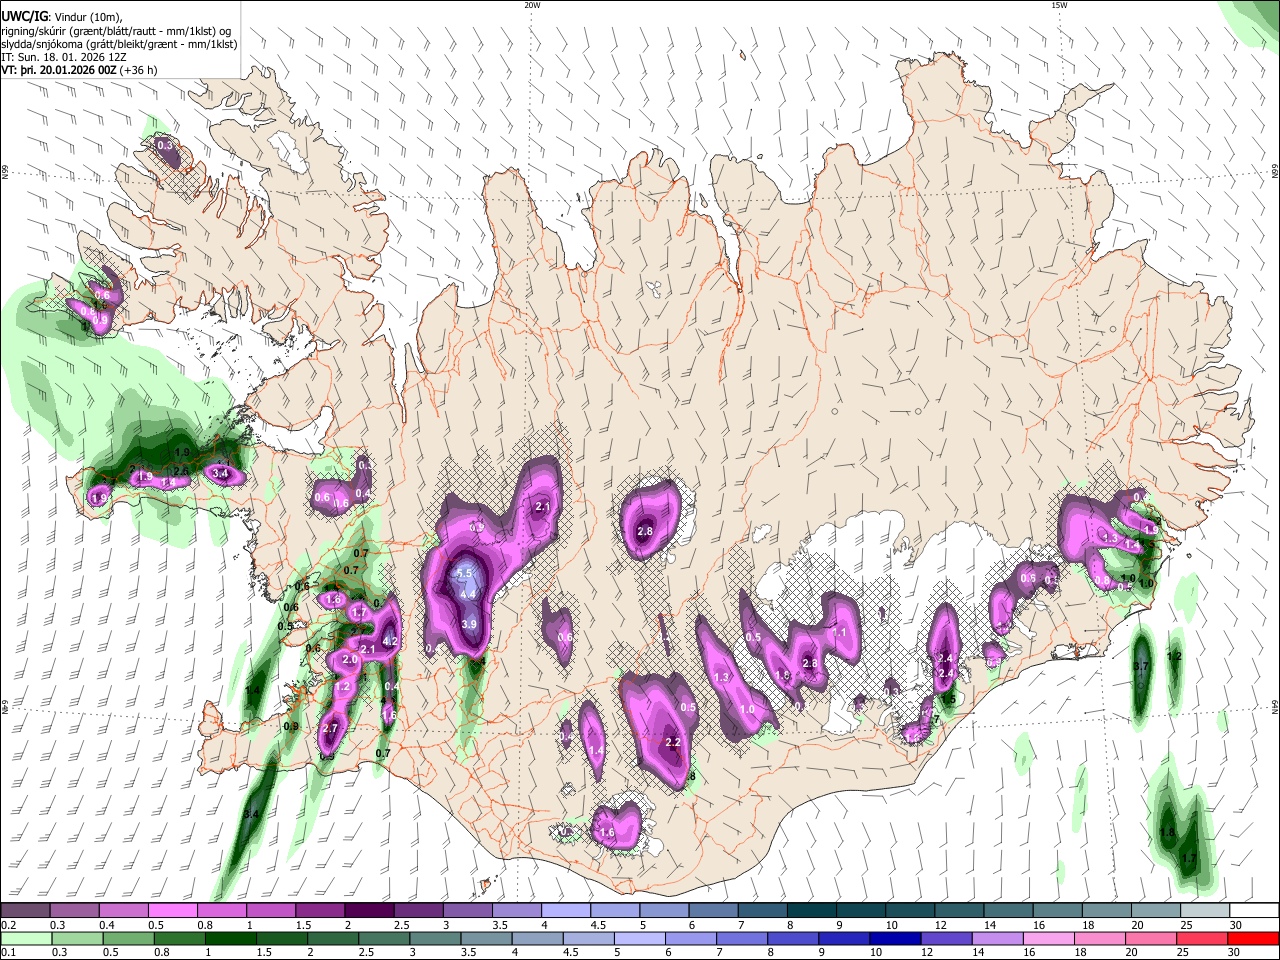Click the '0.1' label under bottom legend row
This screenshot has width=1280, height=960.
coord(7,953)
